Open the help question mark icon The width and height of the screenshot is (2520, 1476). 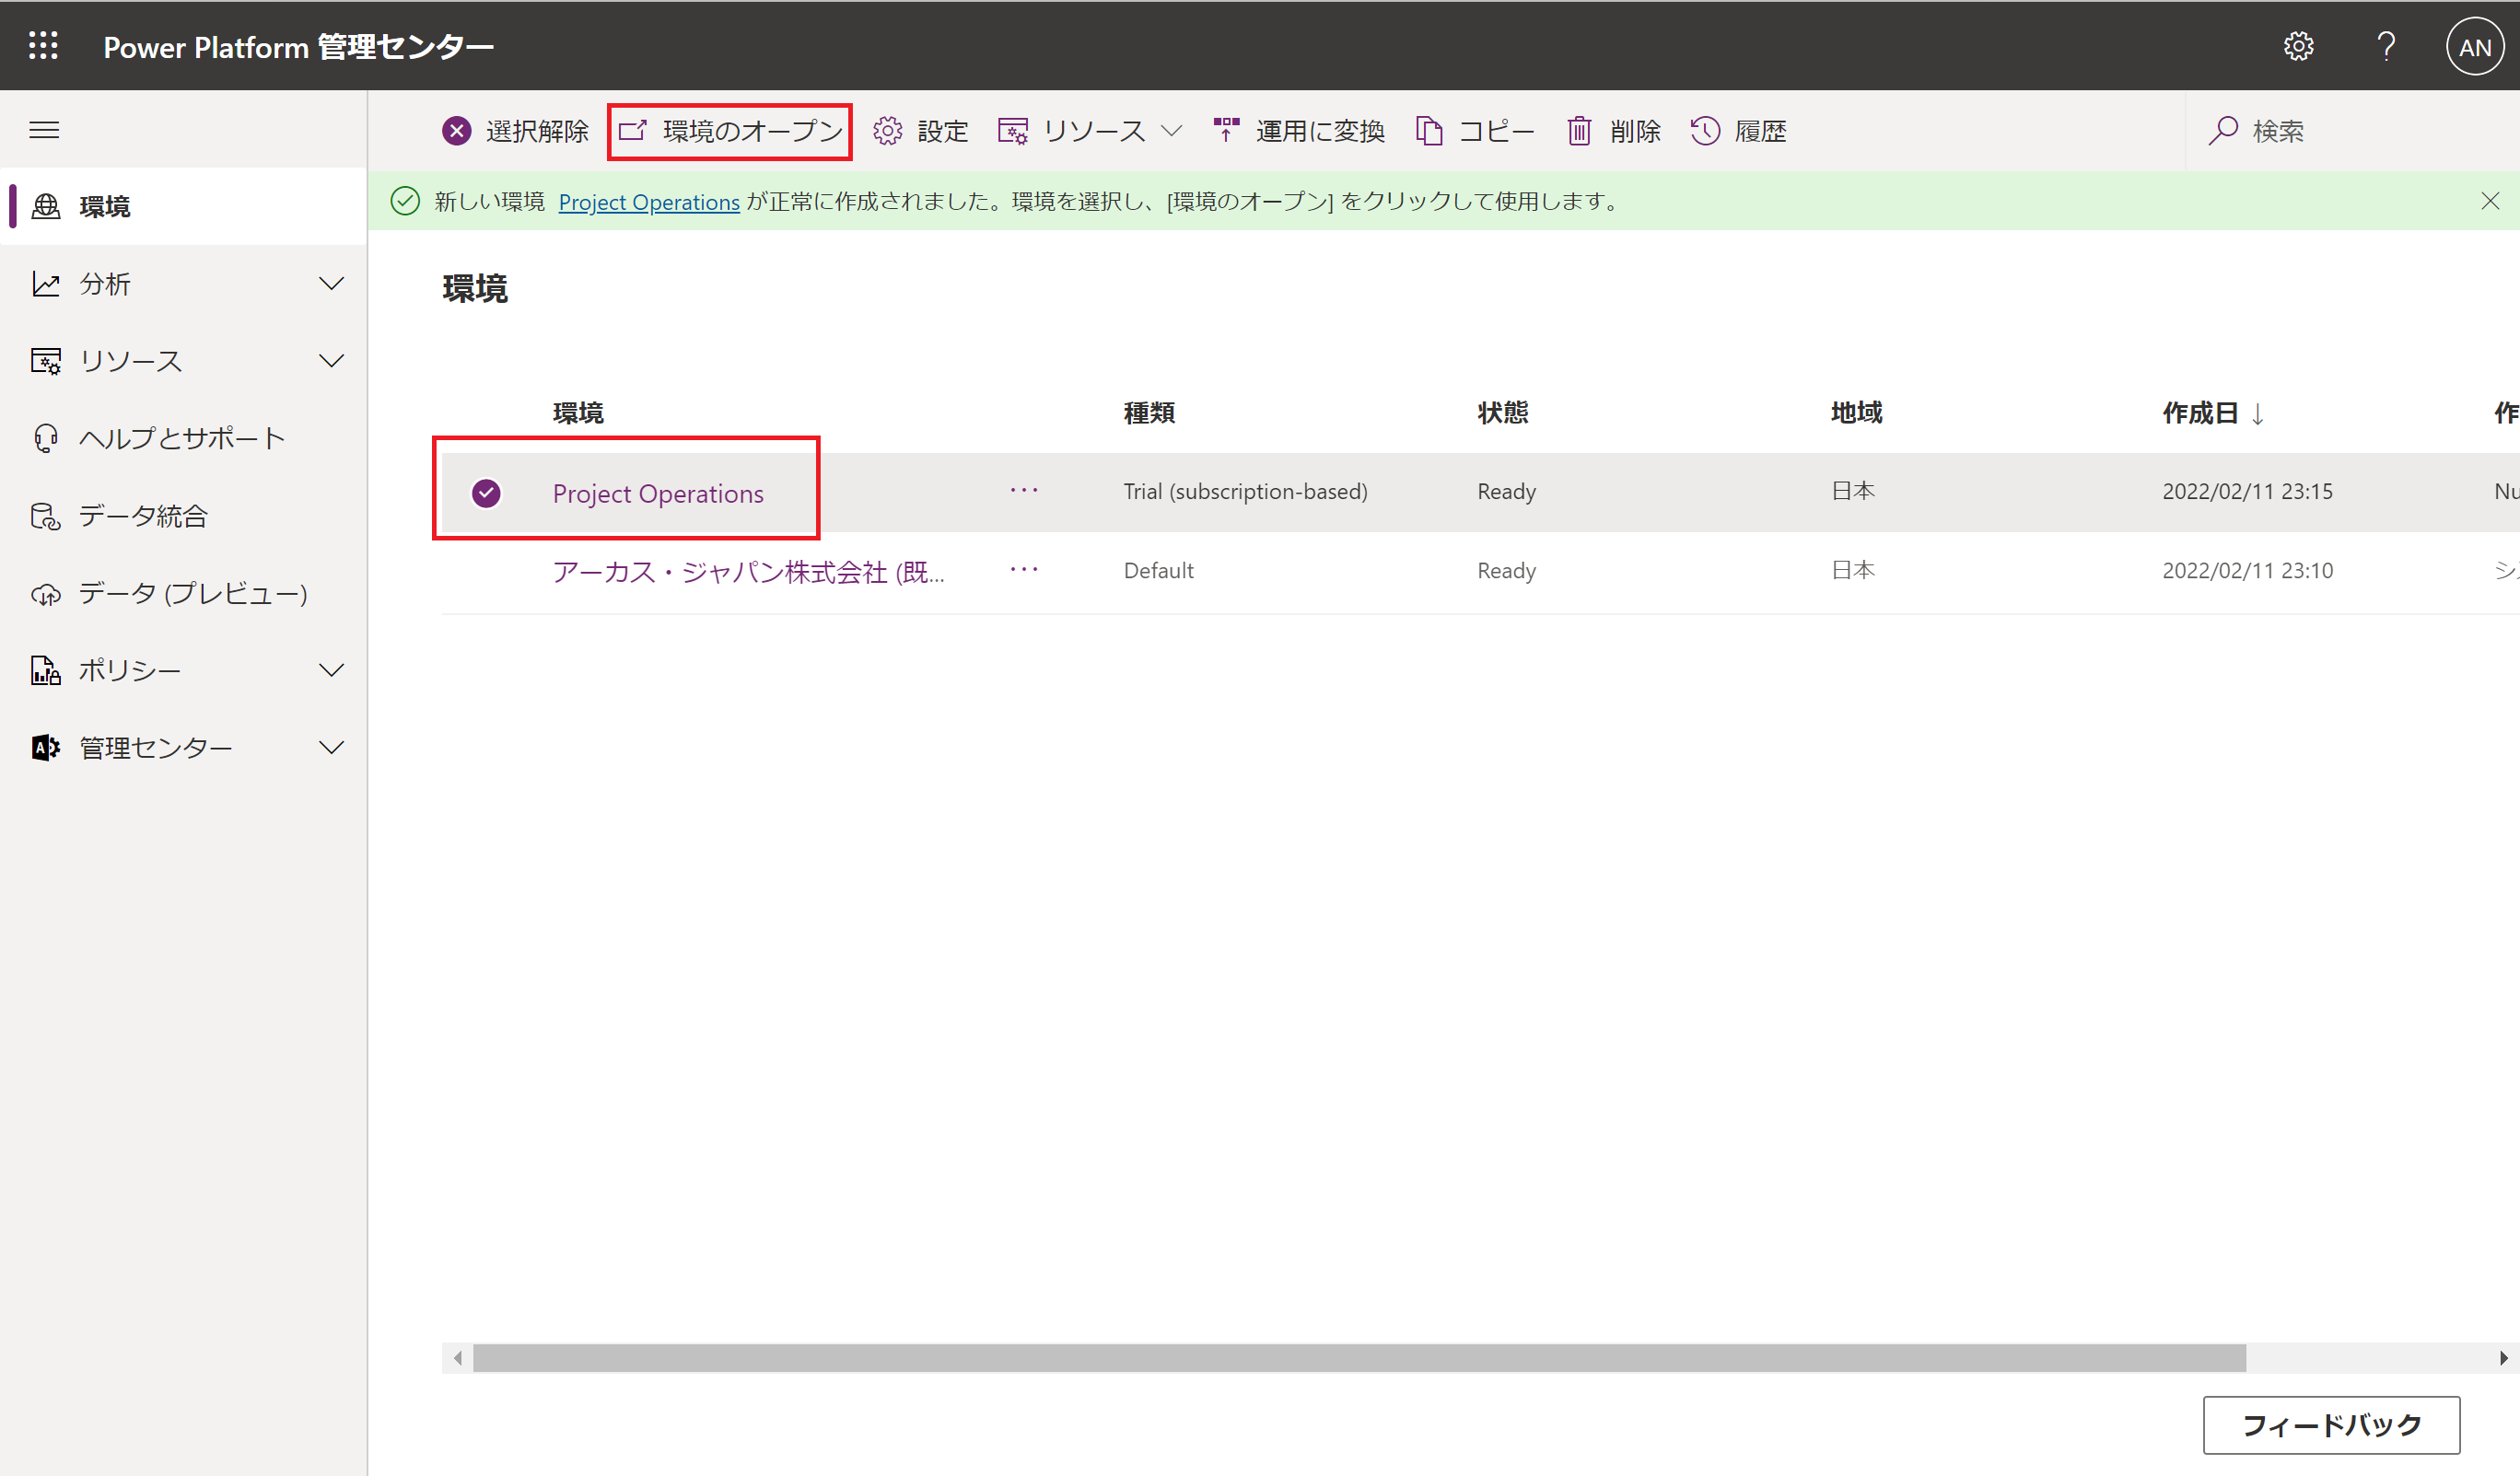click(x=2386, y=46)
